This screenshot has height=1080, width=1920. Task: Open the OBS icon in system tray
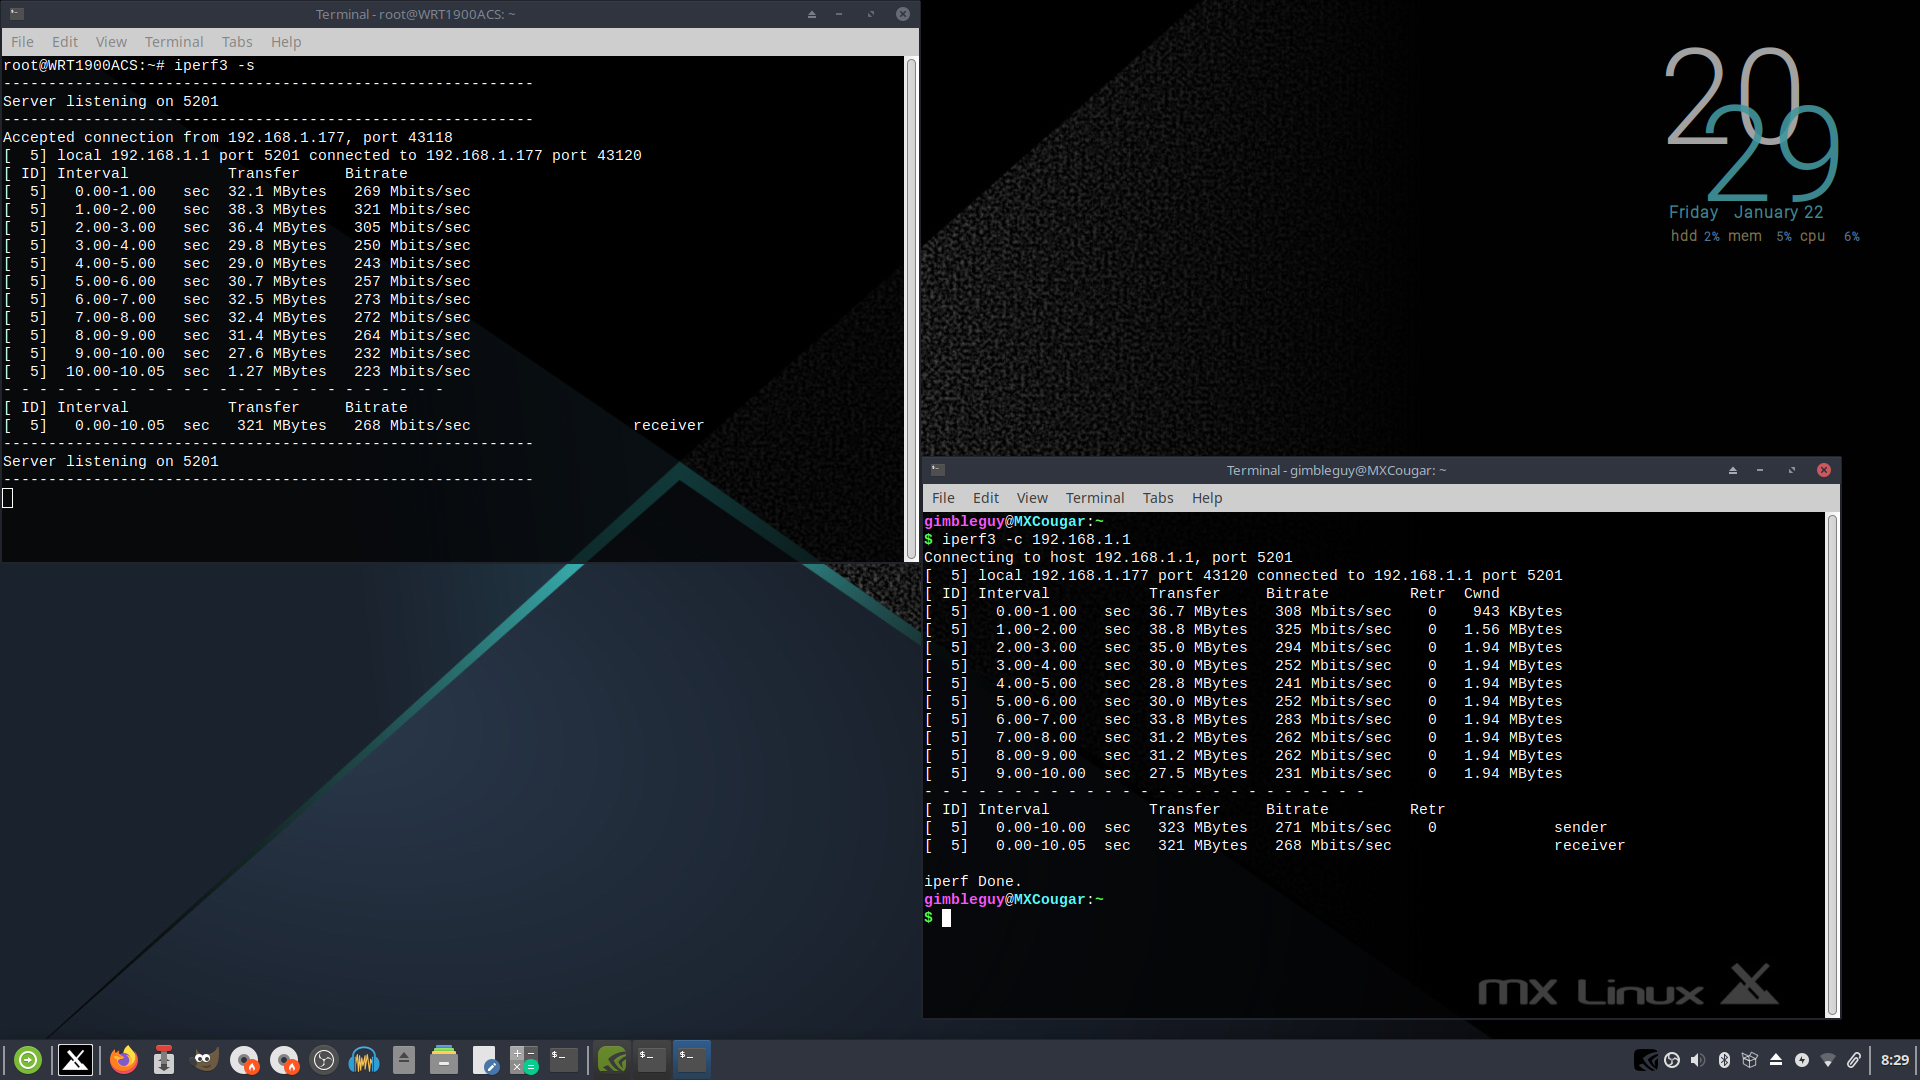click(x=1672, y=1060)
